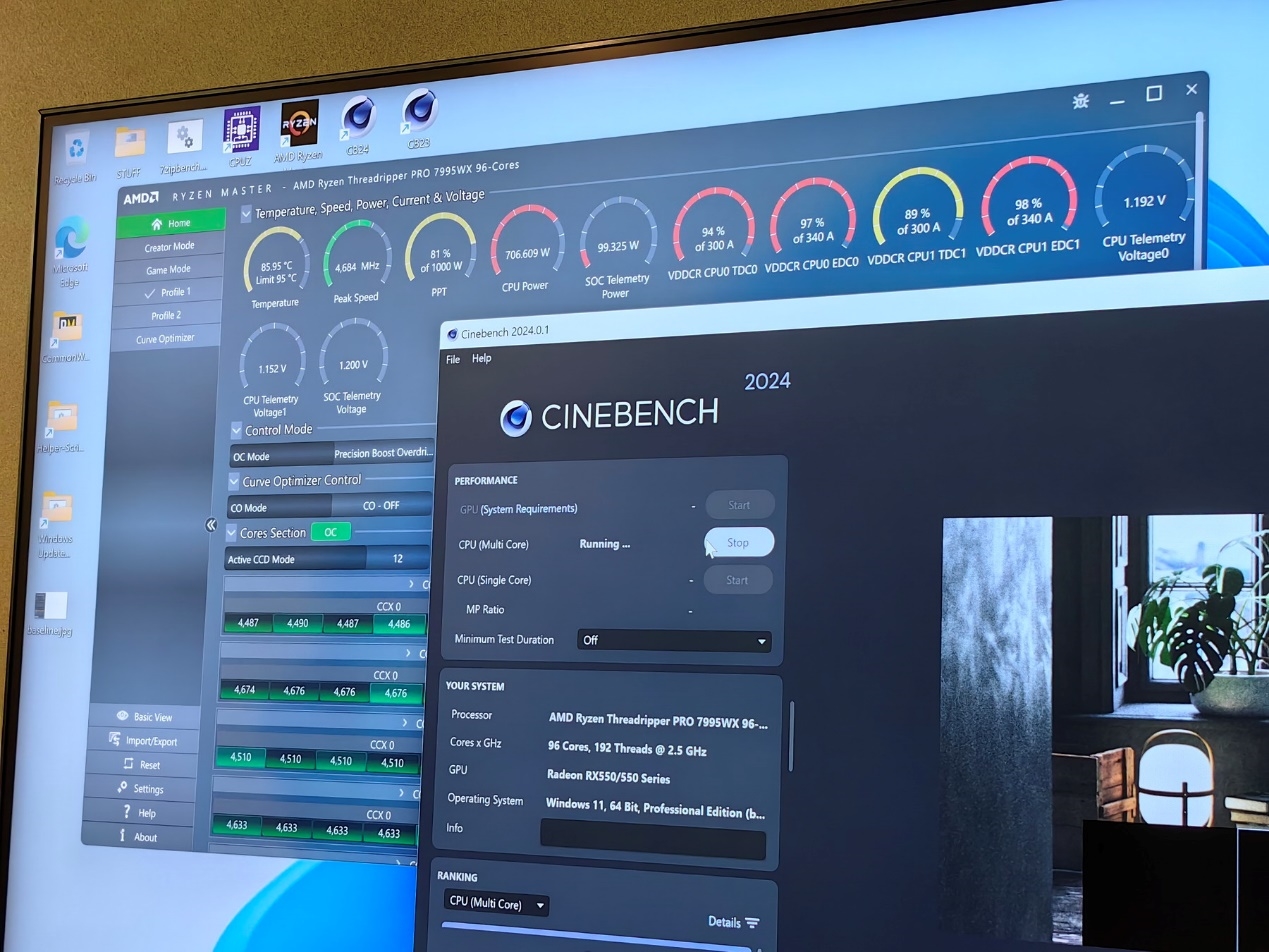Open Cinebench Help menu
1269x952 pixels.
pos(482,358)
